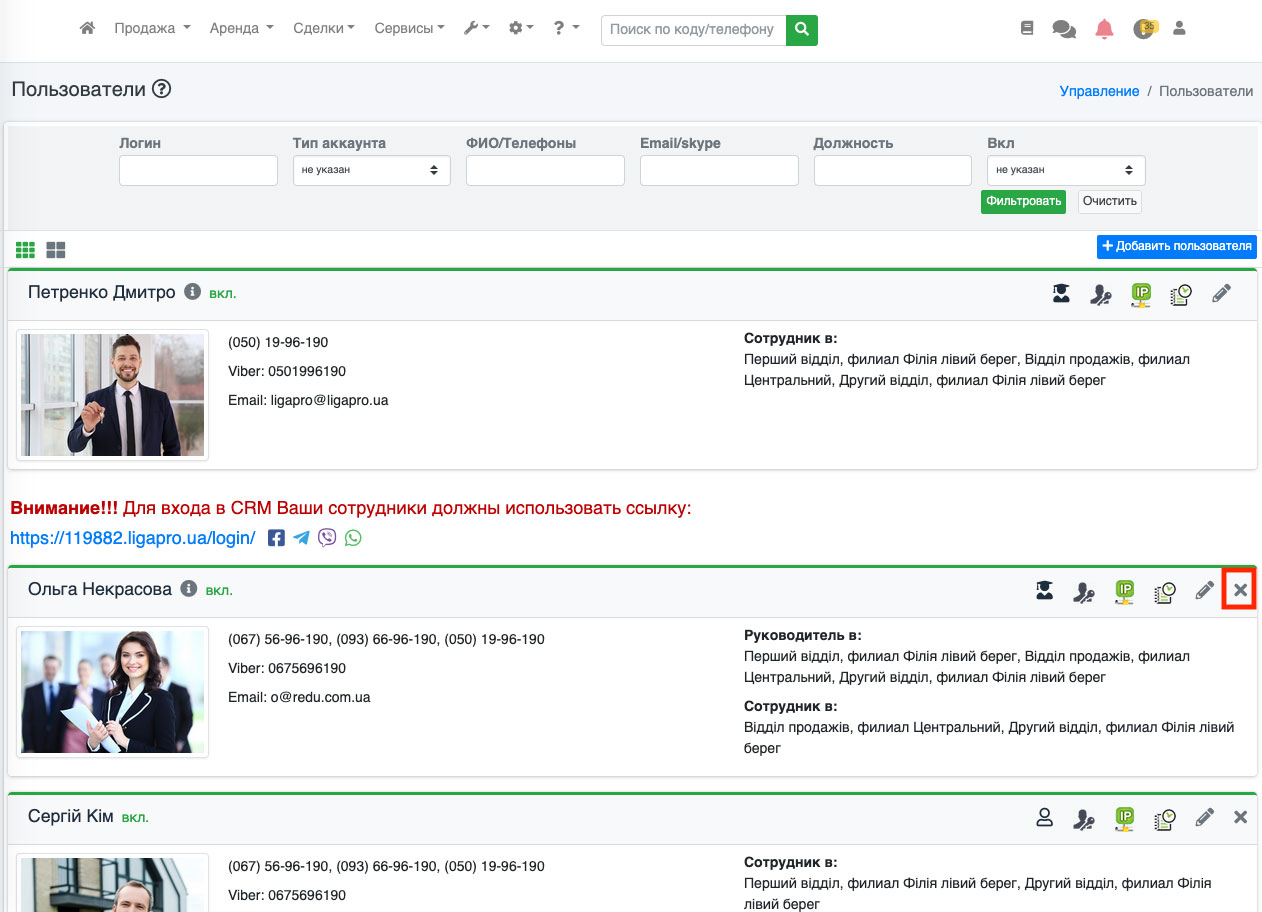Viewport: 1262px width, 912px height.
Task: Open IP settings for Ольга Некрасова
Action: (x=1125, y=591)
